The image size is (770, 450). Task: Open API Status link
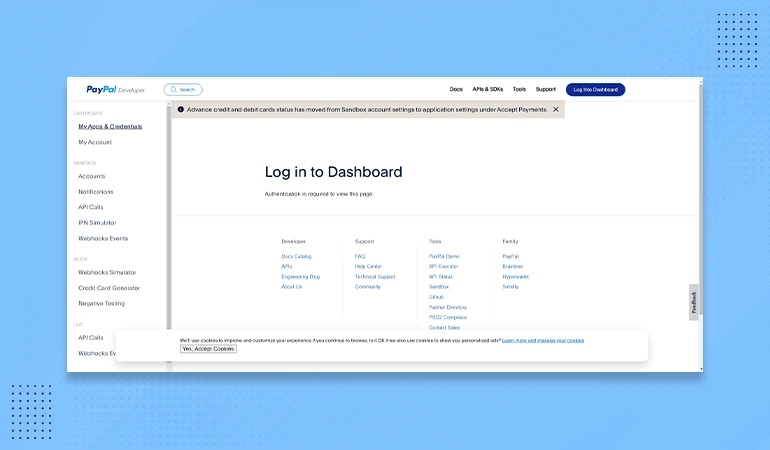pos(440,277)
